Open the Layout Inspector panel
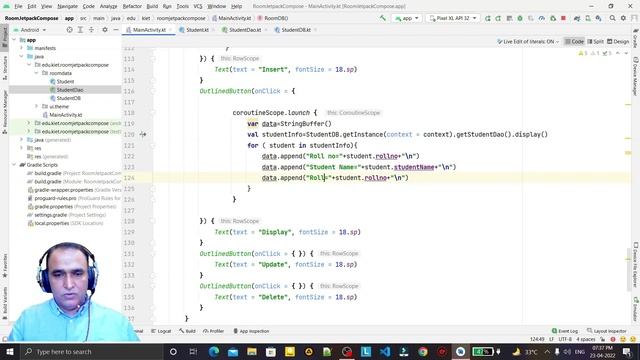 click(x=607, y=331)
